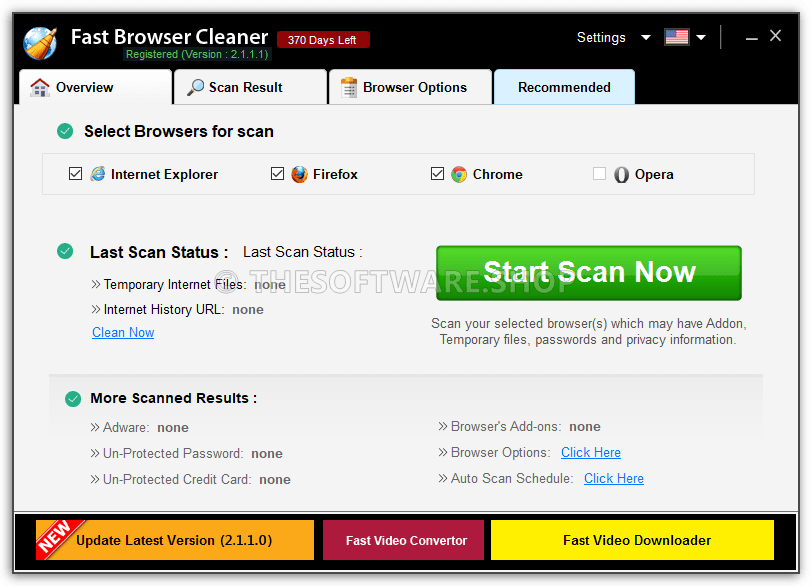Click Browser Options Click Here link

tap(591, 452)
